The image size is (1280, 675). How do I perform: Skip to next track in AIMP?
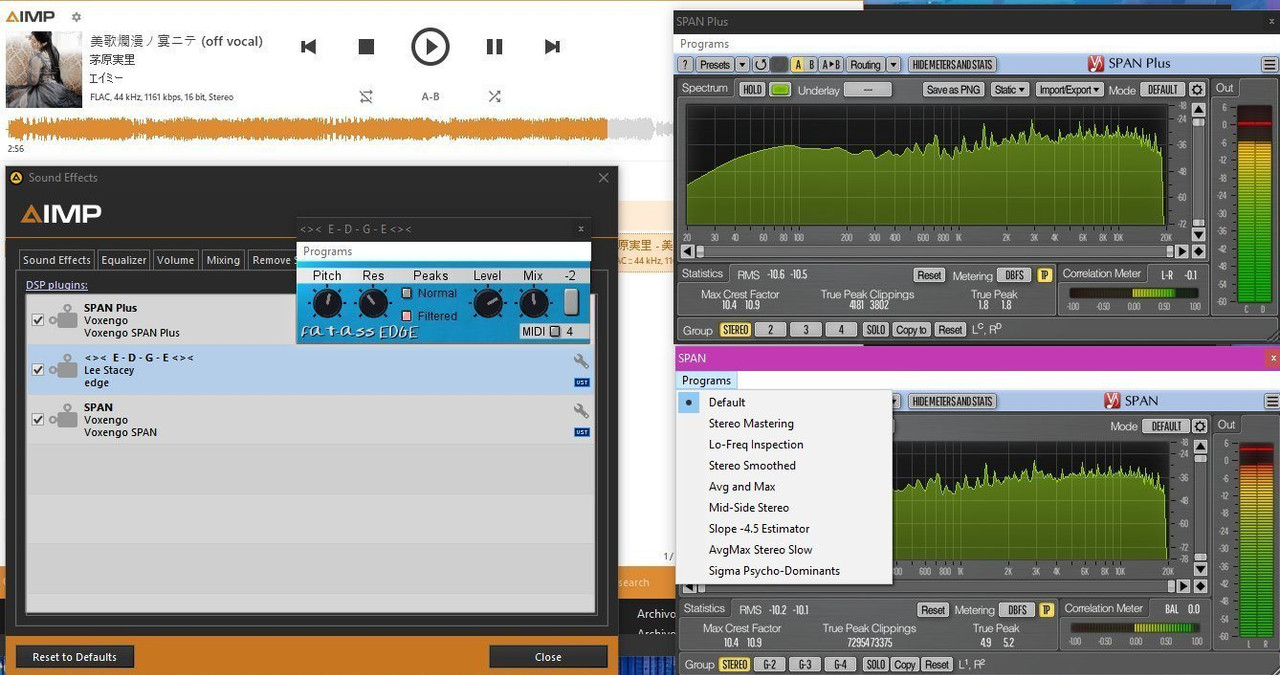click(552, 46)
